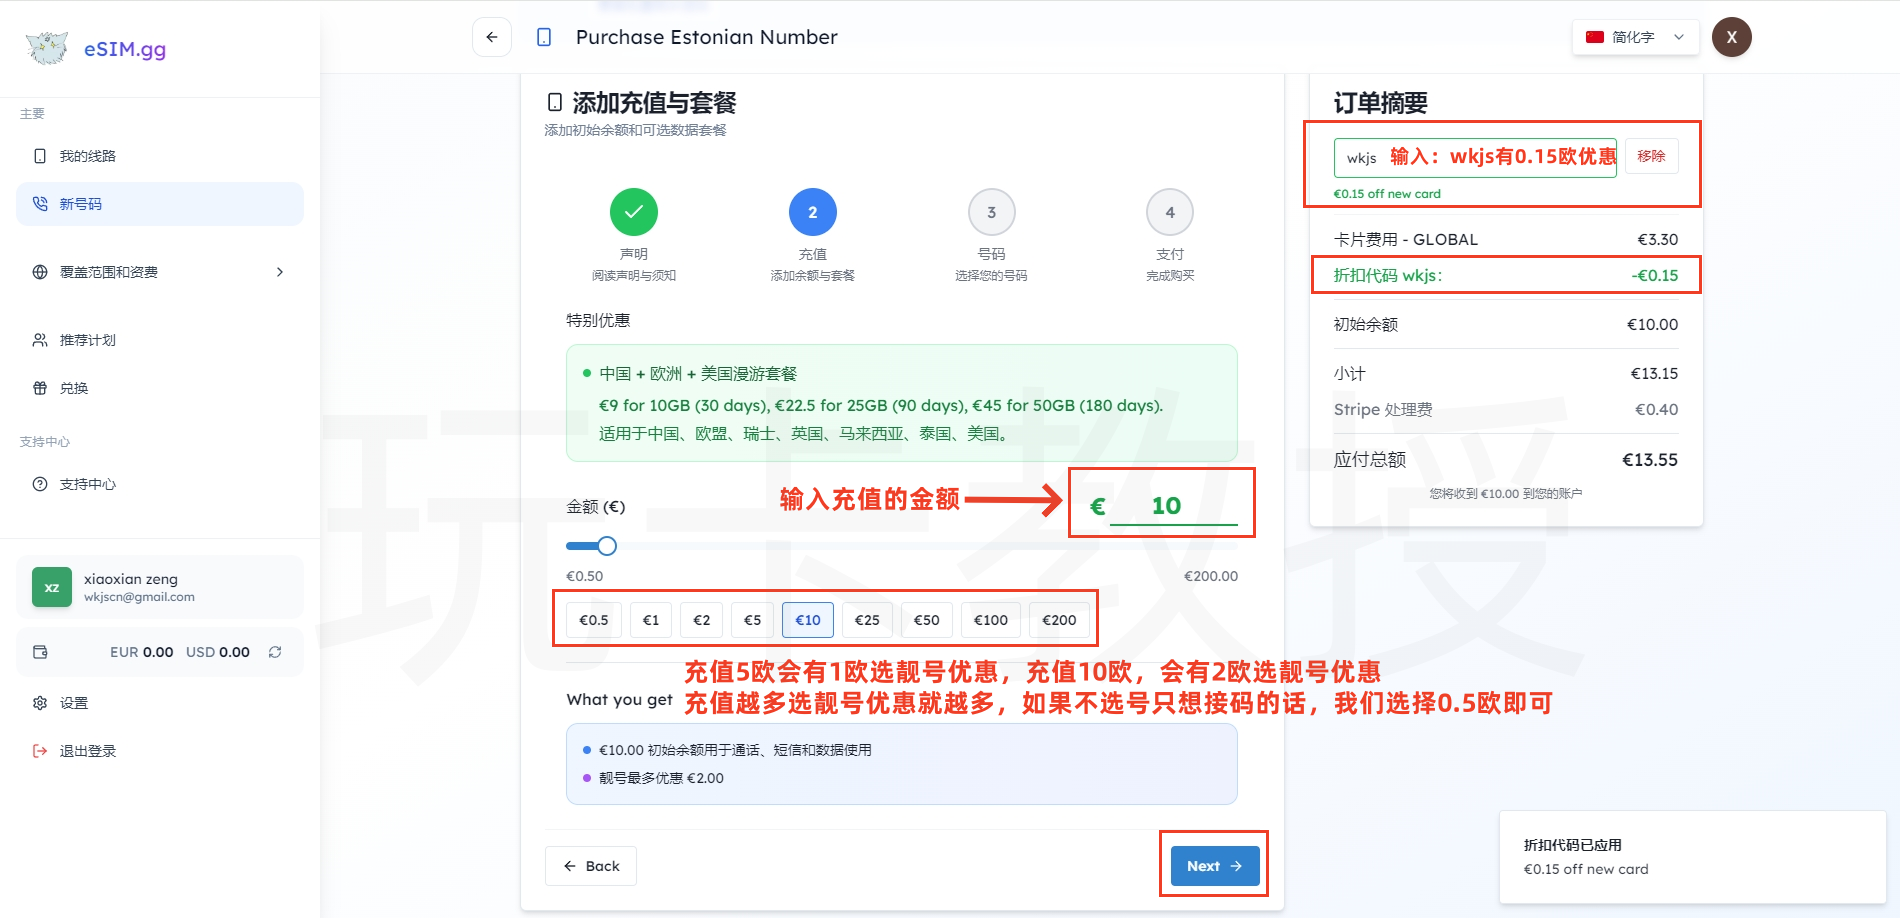Click the 应付总额 €13.55 total

[1506, 460]
